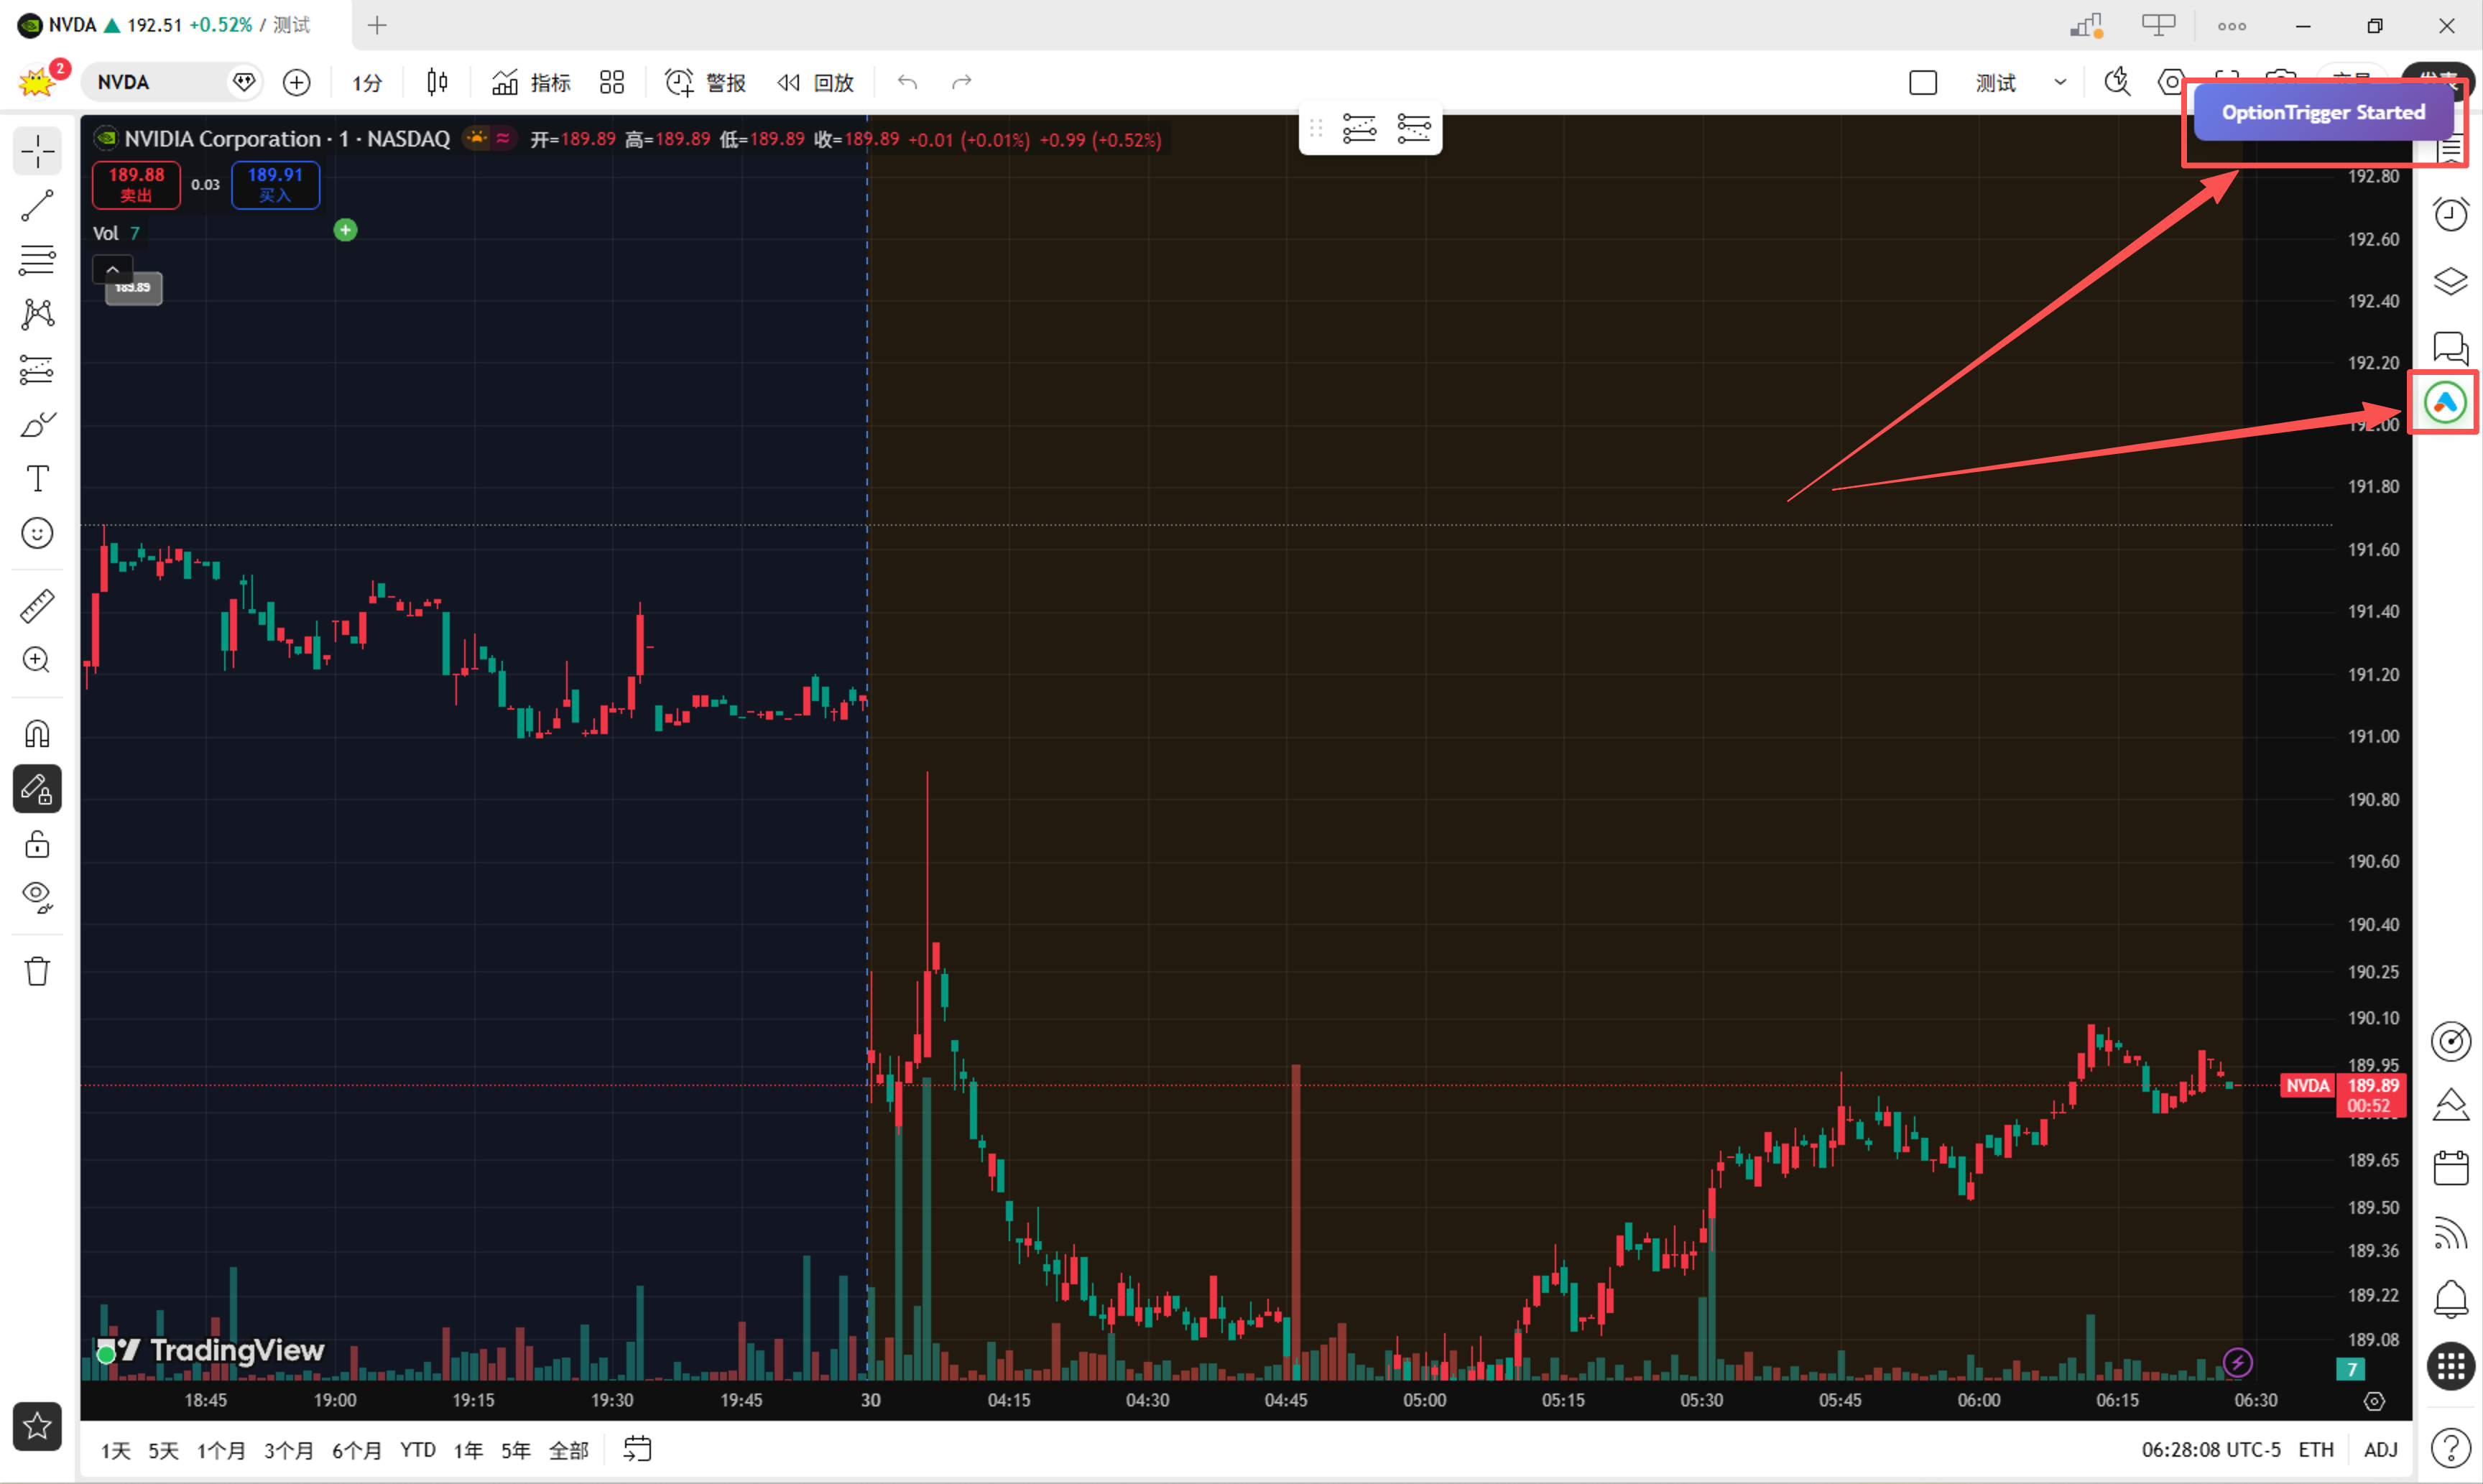Screen dimensions: 2483x1484
Task: Open chart scale settings gear icon
Action: pyautogui.click(x=2374, y=1401)
